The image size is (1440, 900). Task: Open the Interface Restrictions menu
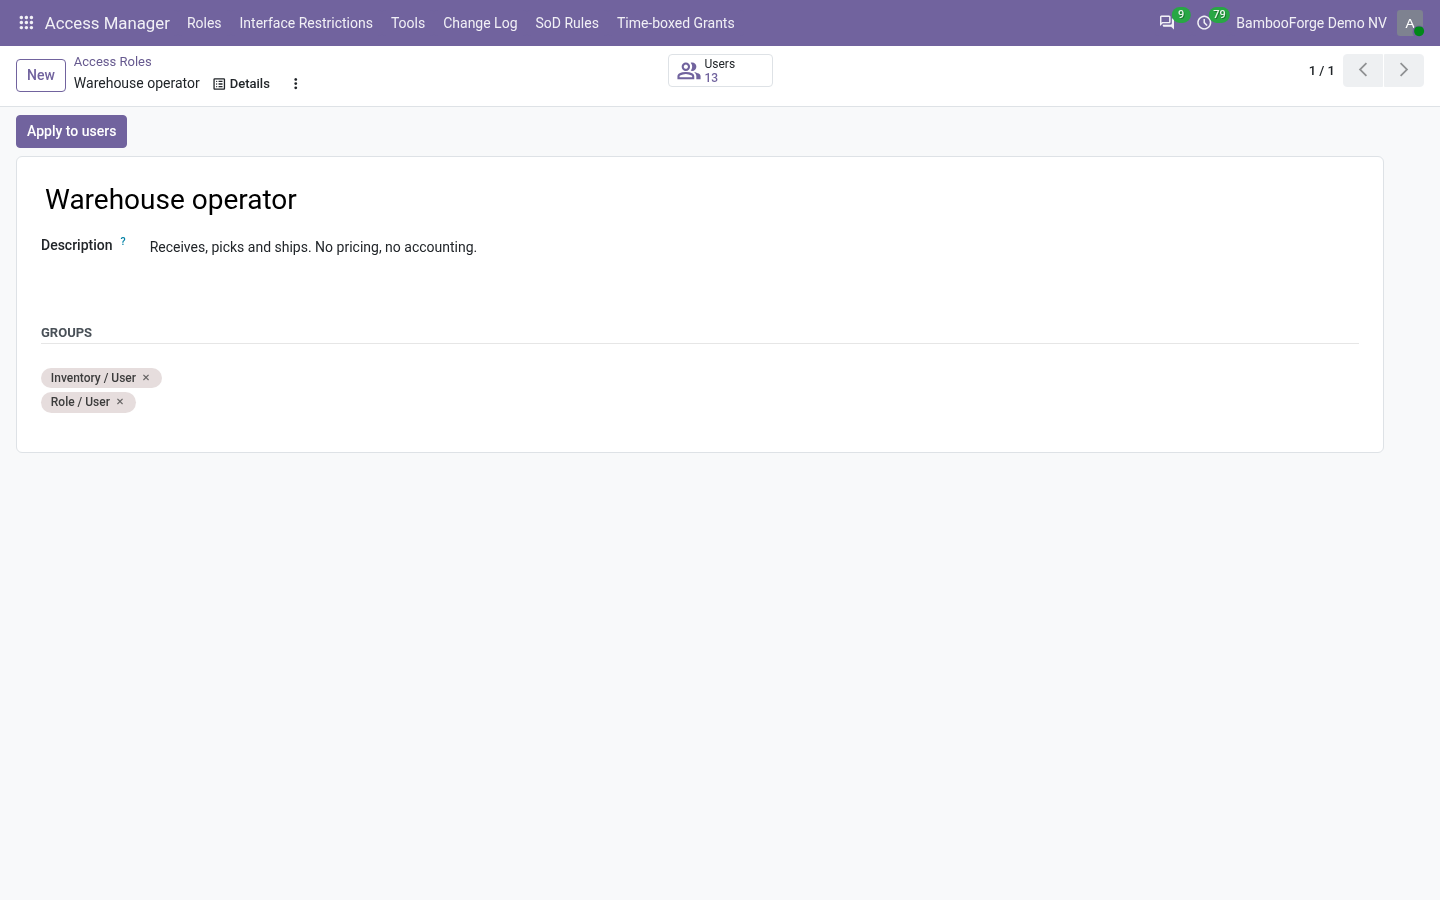pos(306,23)
